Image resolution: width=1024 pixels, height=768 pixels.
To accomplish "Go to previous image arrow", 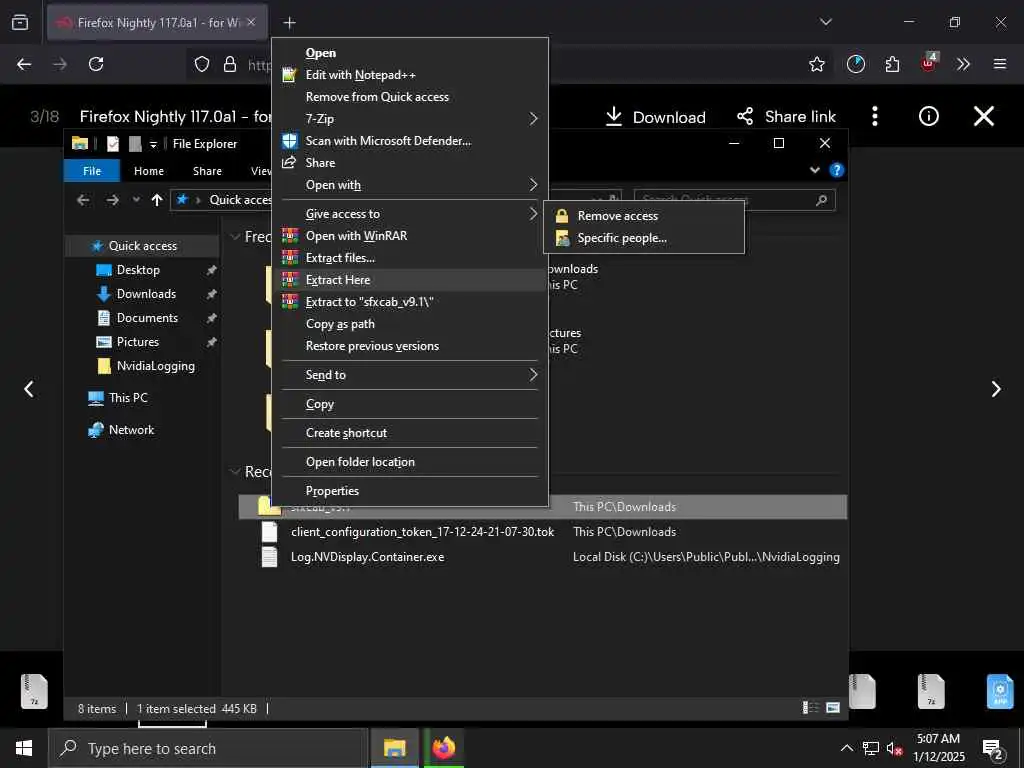I will click(x=29, y=389).
